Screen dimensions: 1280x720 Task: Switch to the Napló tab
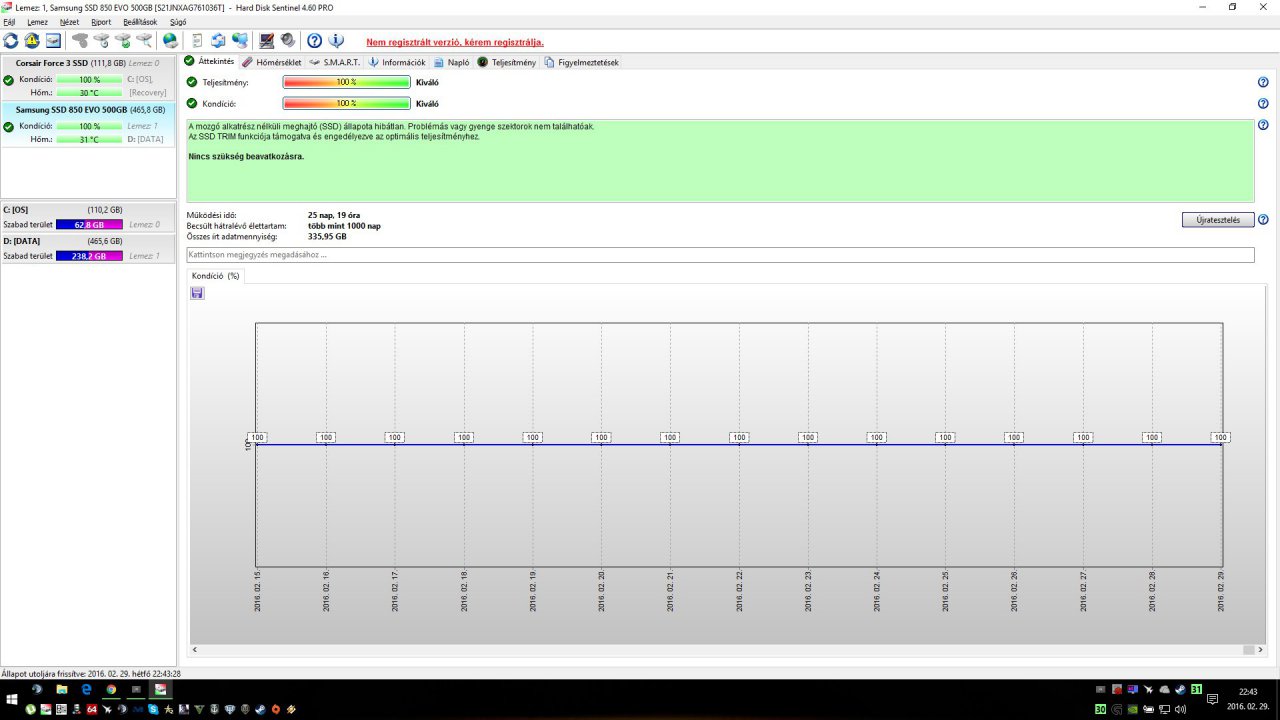click(x=452, y=62)
